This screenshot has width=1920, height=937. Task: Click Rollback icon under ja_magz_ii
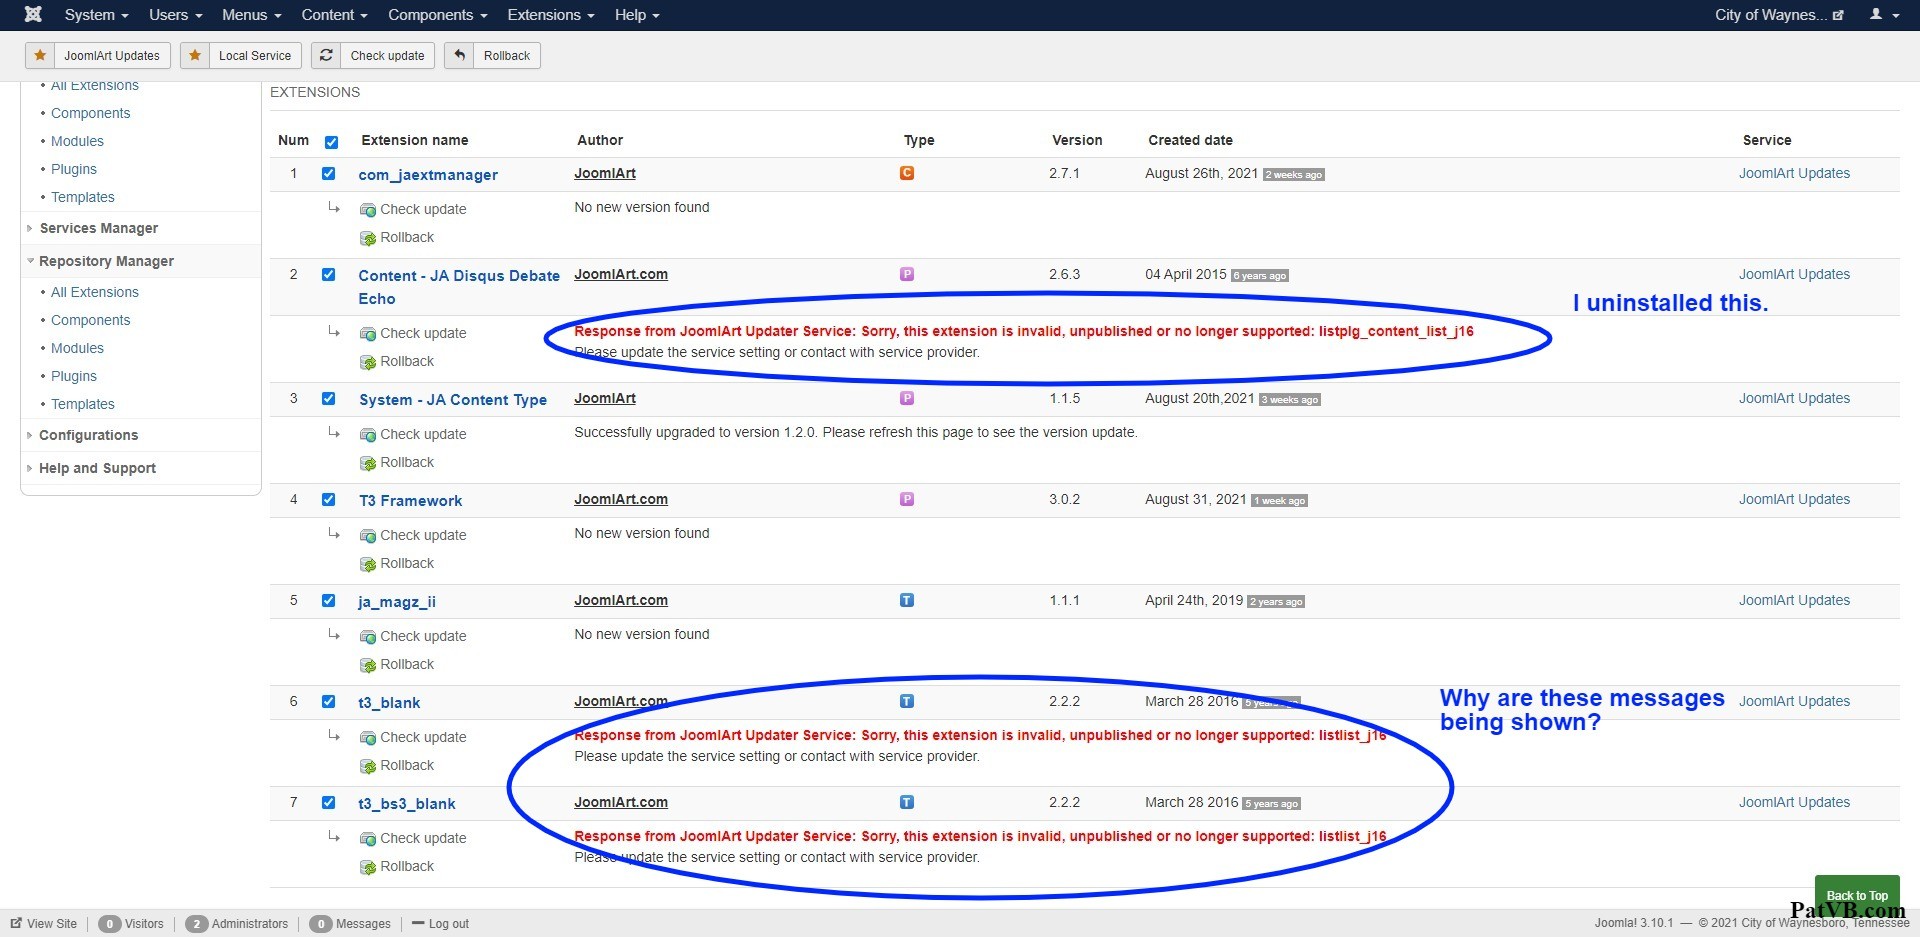tap(368, 665)
